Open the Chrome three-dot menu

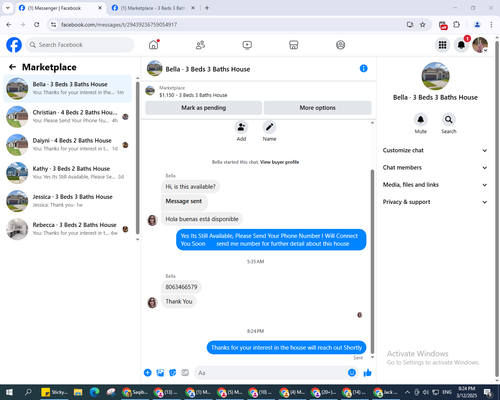(491, 24)
